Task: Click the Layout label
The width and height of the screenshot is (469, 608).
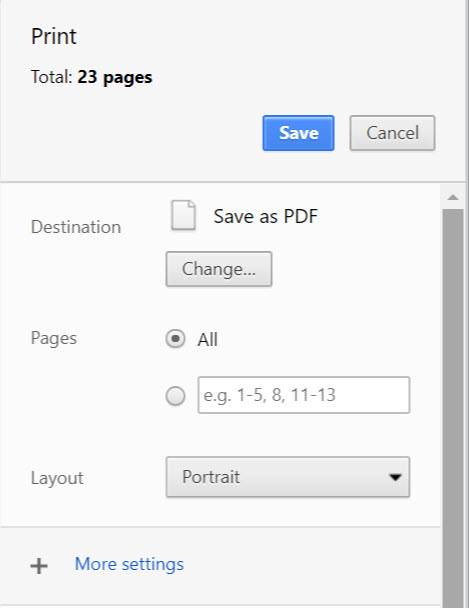Action: pyautogui.click(x=57, y=478)
